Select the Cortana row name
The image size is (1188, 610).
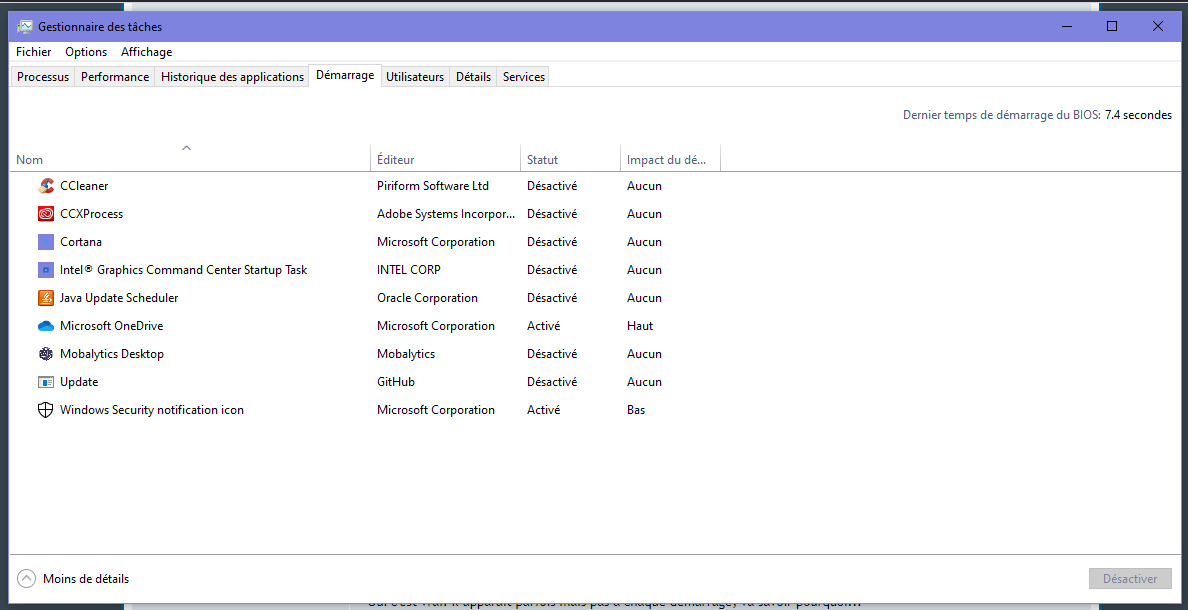click(81, 242)
